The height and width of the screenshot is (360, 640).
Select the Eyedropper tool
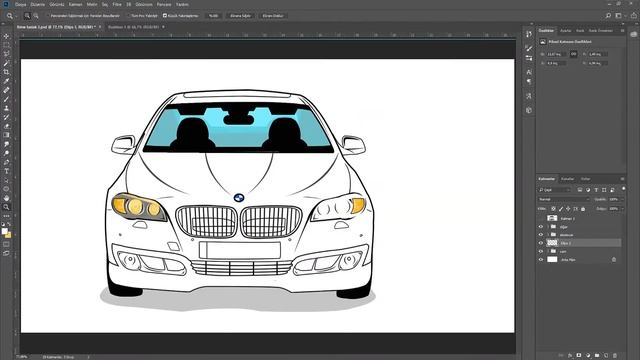point(6,81)
